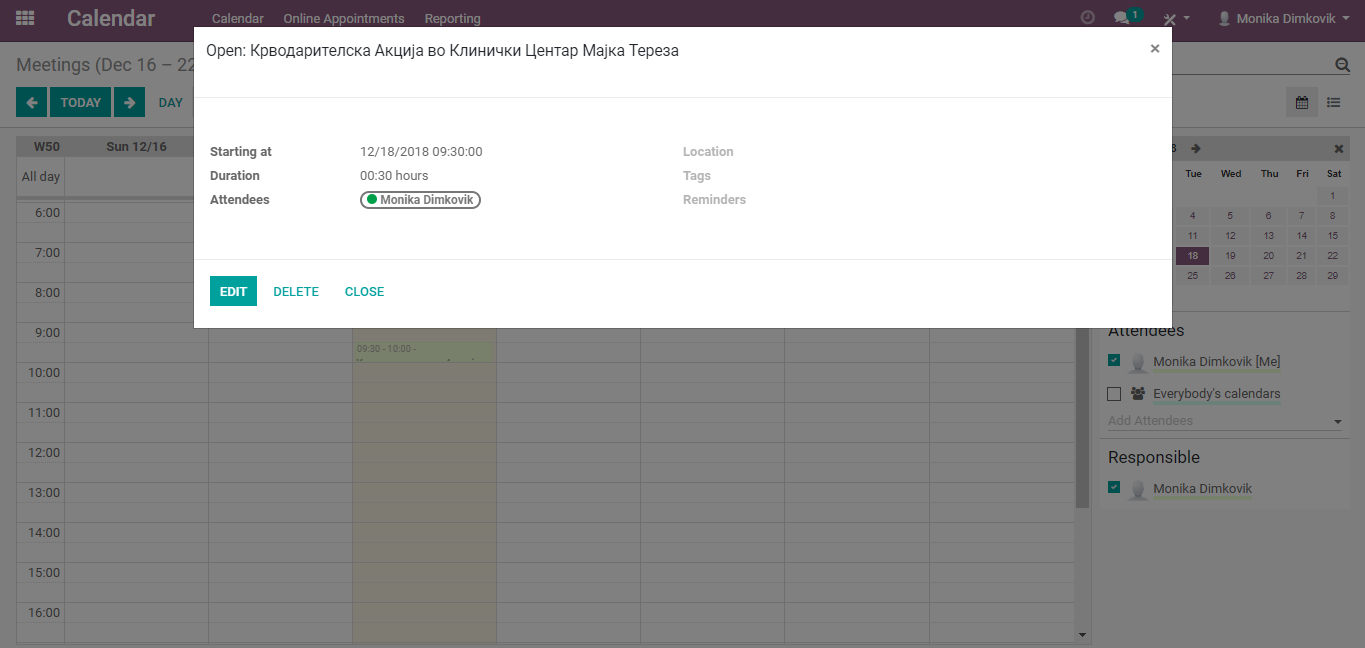
Task: Switch to list view icon
Action: [1333, 102]
